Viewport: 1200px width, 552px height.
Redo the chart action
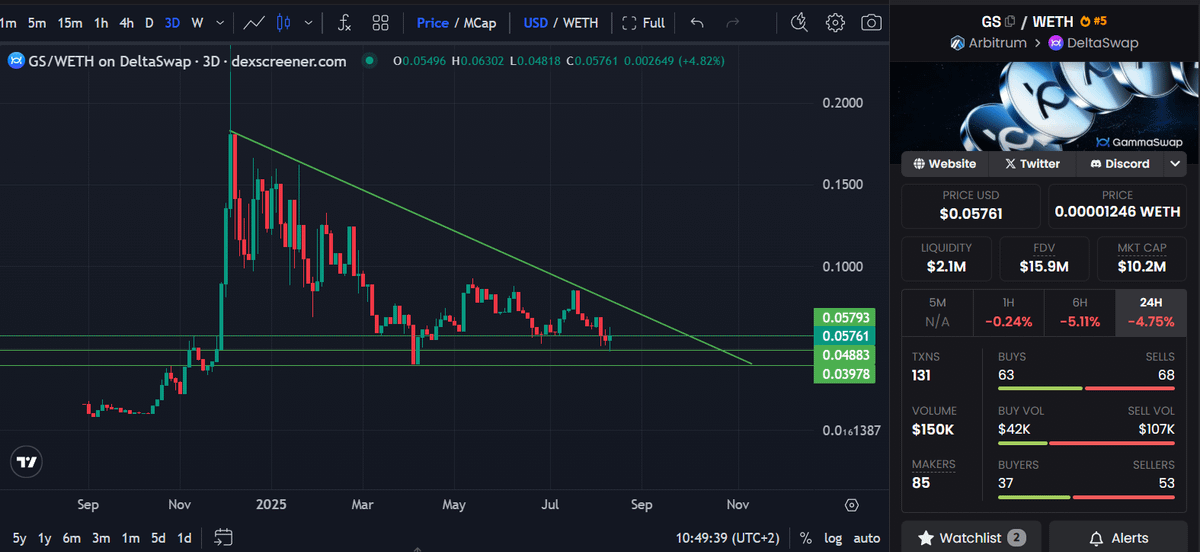[x=732, y=22]
